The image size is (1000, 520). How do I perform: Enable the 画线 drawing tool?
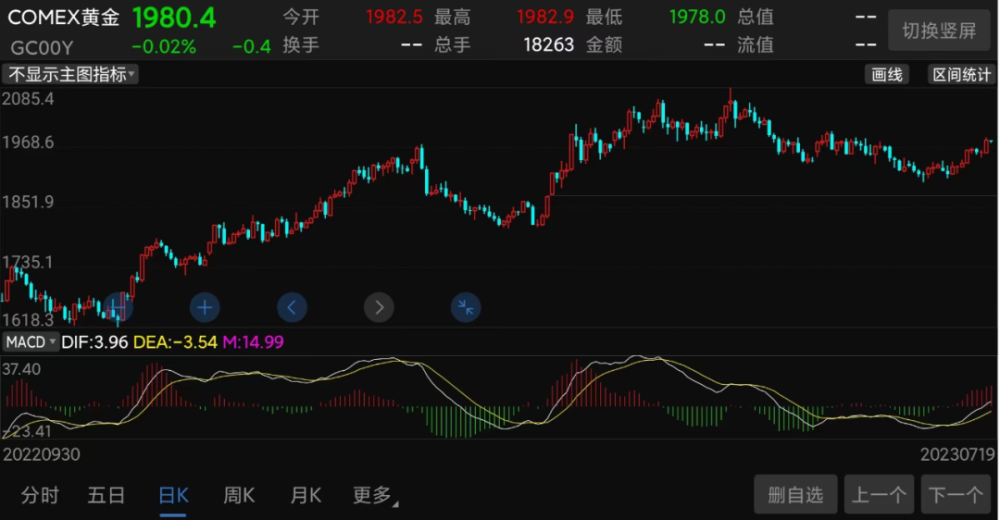886,75
